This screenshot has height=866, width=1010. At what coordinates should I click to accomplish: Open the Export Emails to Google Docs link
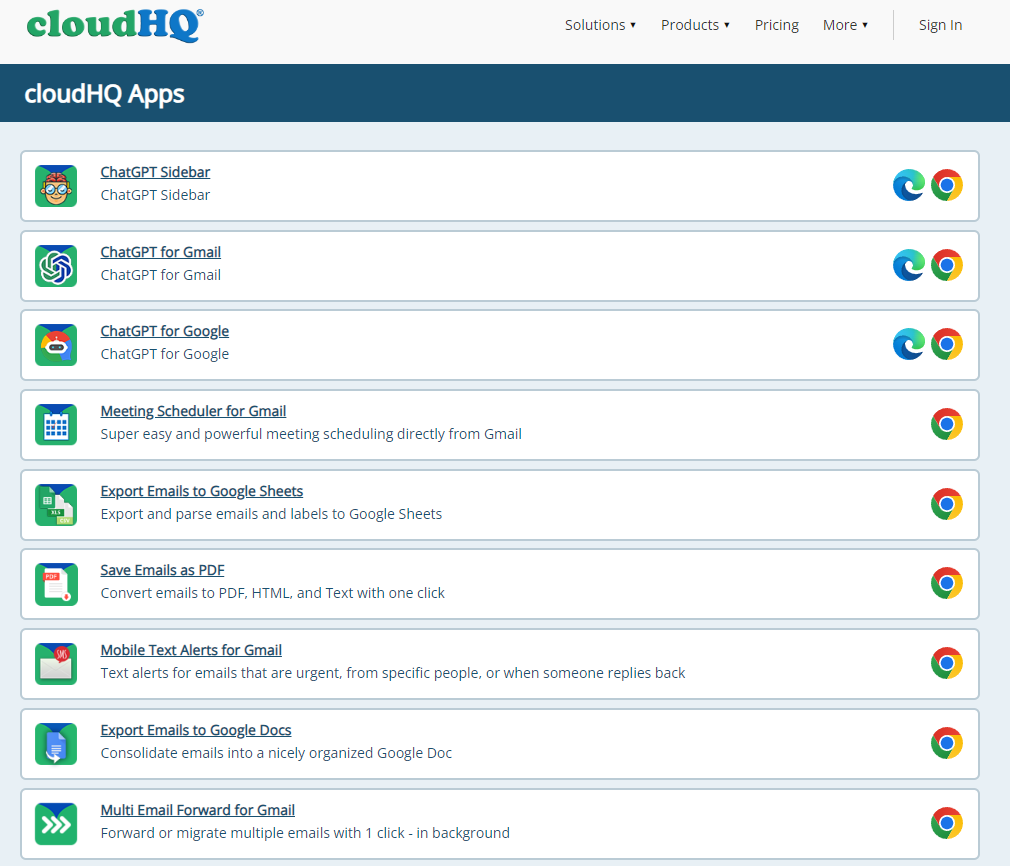click(196, 730)
